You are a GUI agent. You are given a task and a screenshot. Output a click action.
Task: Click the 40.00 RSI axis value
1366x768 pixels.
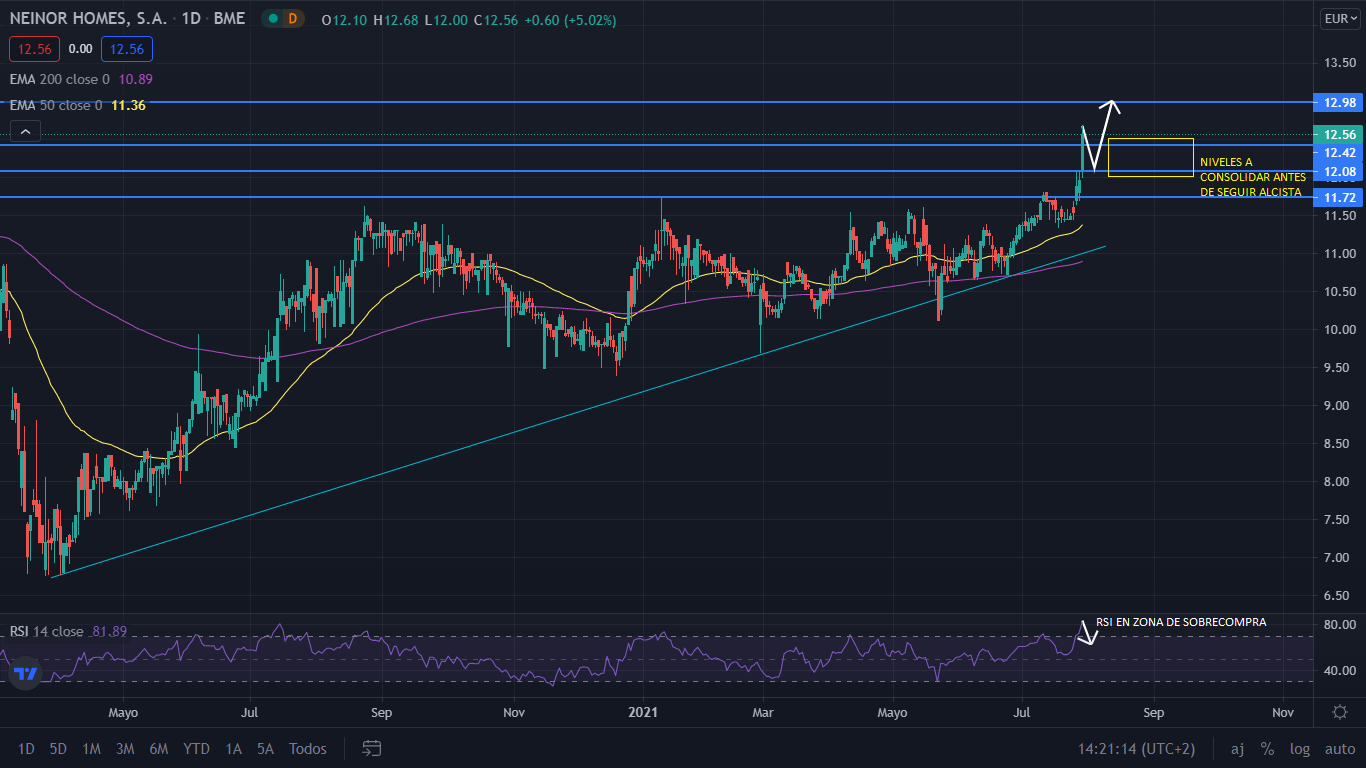point(1339,671)
